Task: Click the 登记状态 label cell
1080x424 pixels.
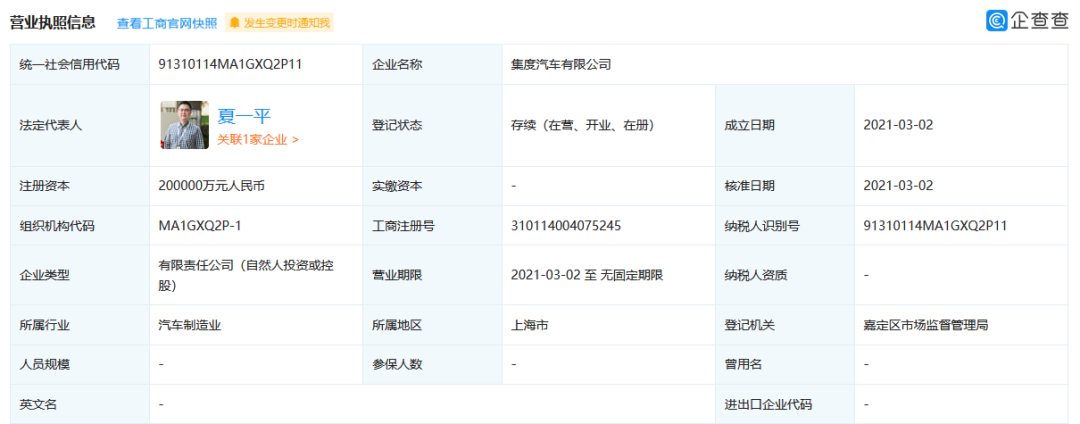Action: (432, 125)
